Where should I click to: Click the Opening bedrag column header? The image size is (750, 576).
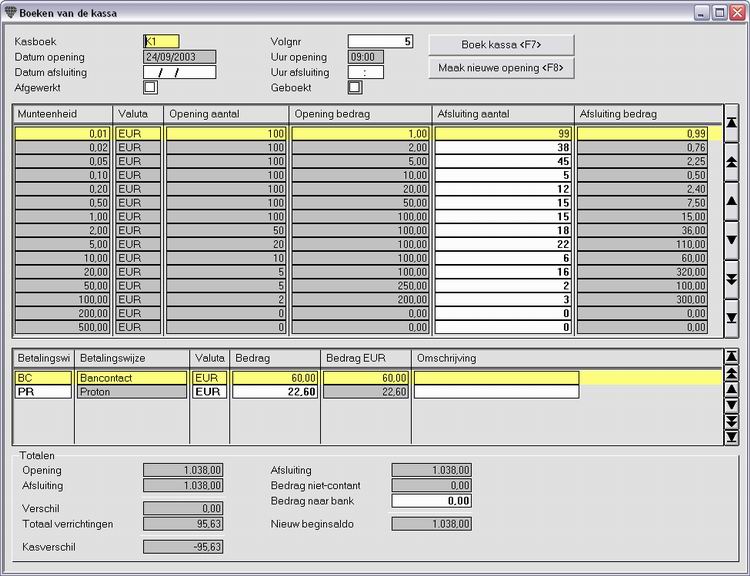360,114
